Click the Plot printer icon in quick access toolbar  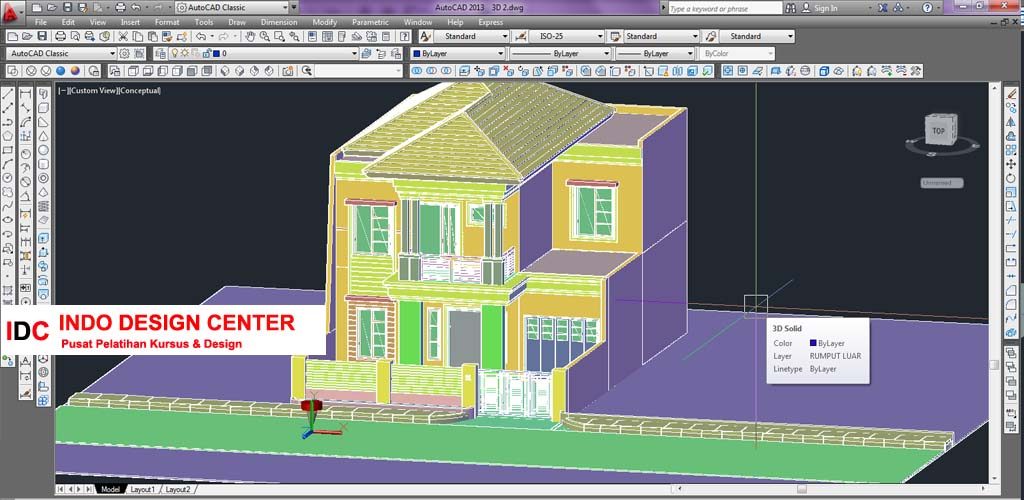pyautogui.click(x=120, y=8)
